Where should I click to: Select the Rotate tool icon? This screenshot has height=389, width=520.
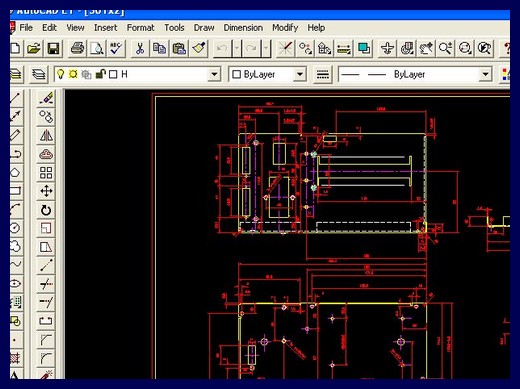coord(46,210)
